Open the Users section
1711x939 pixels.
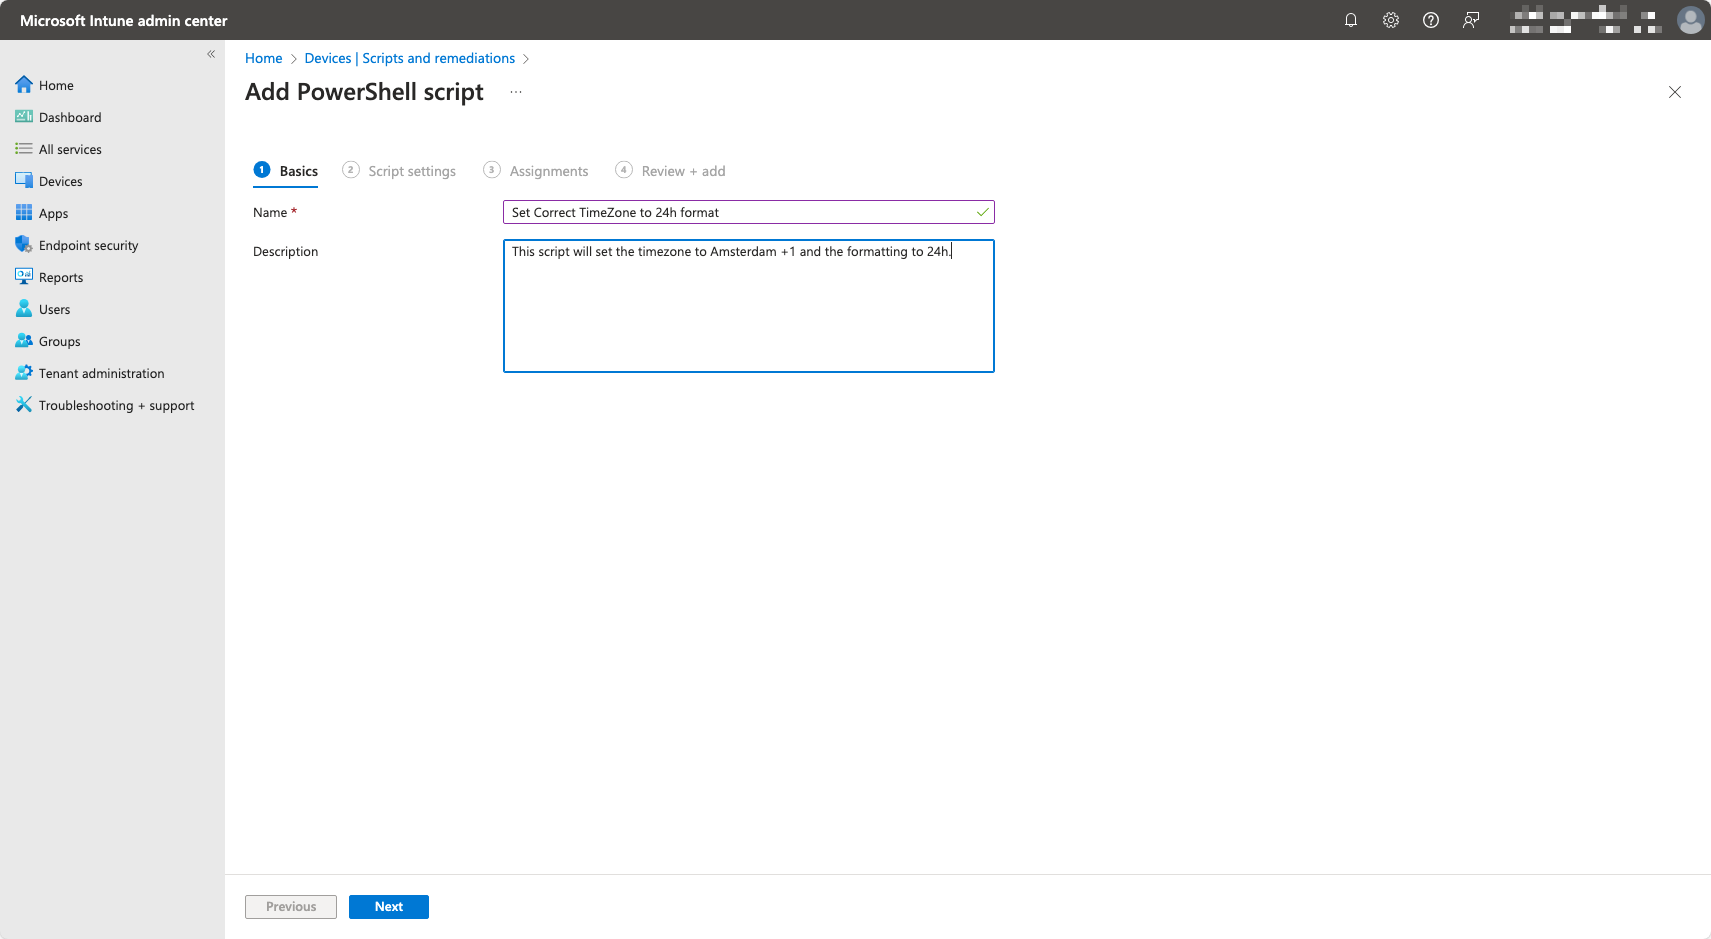click(x=54, y=309)
